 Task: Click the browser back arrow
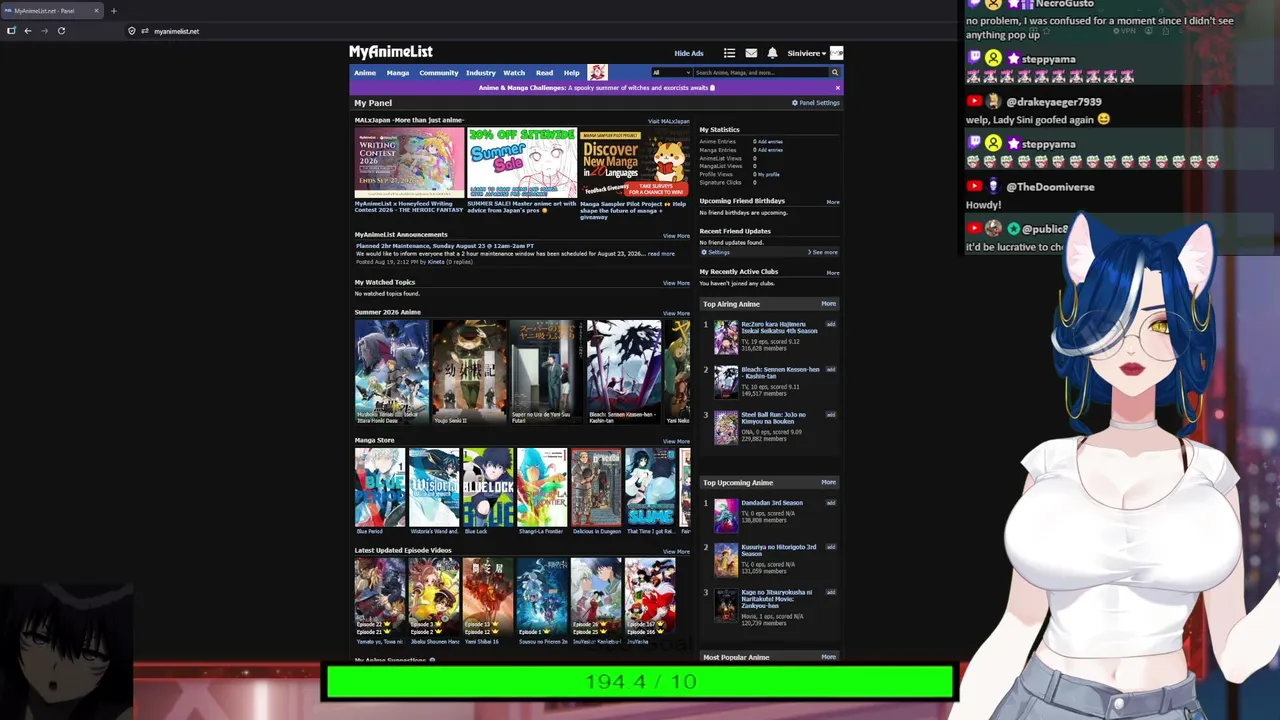(28, 31)
